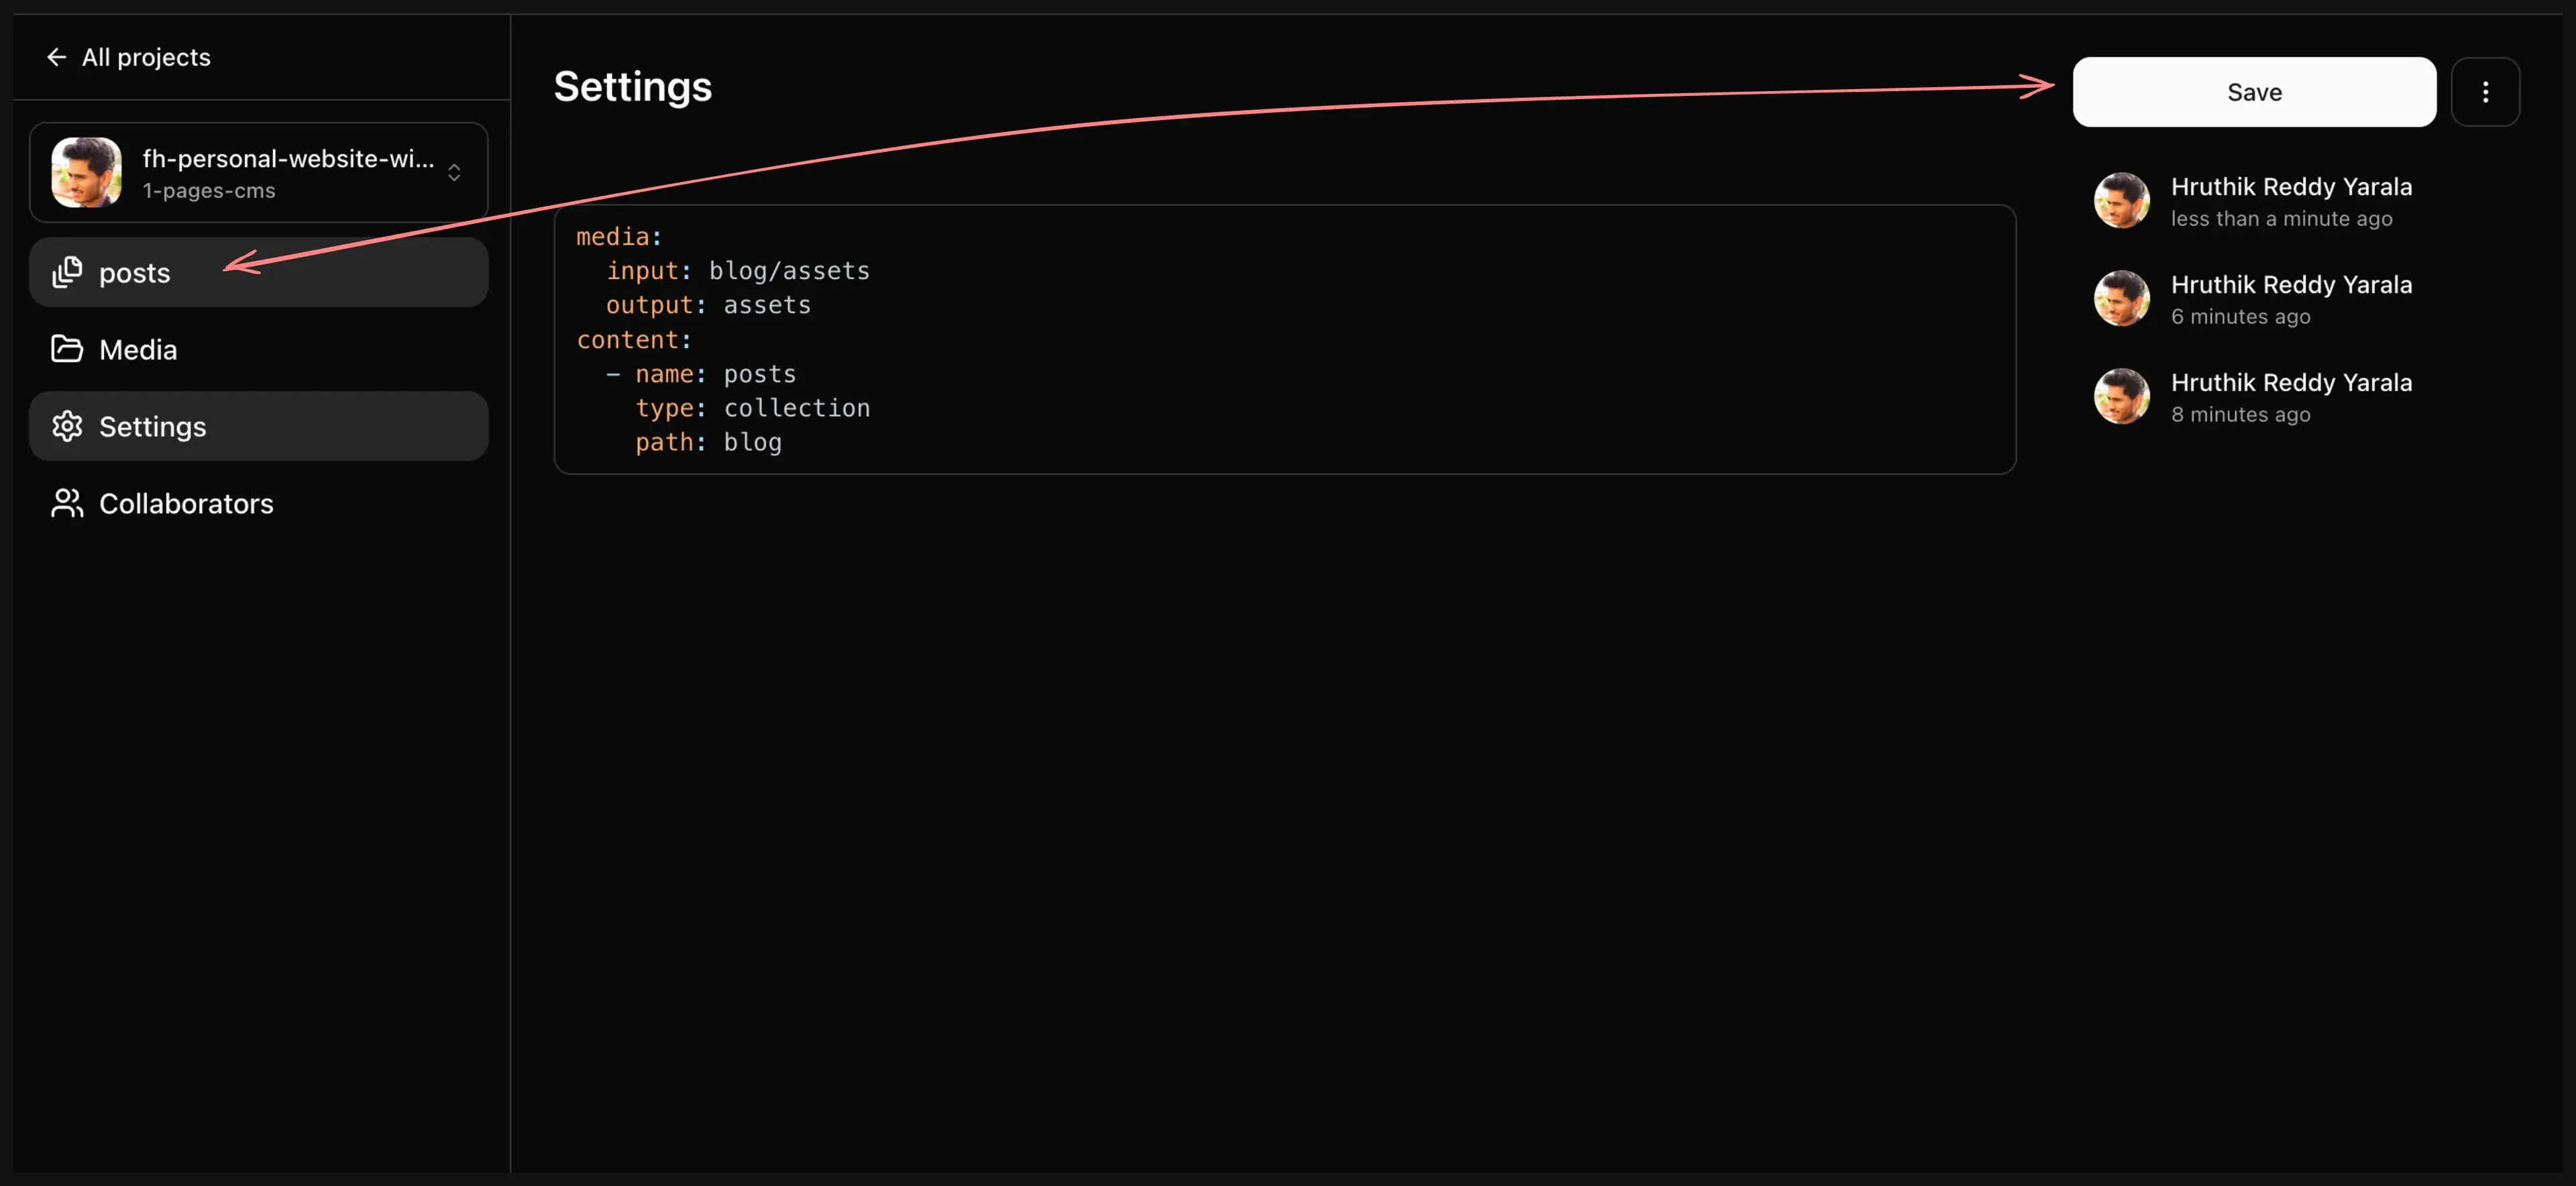Open the history entry from 6 minutes ago
Image resolution: width=2576 pixels, height=1186 pixels.
pos(2290,299)
